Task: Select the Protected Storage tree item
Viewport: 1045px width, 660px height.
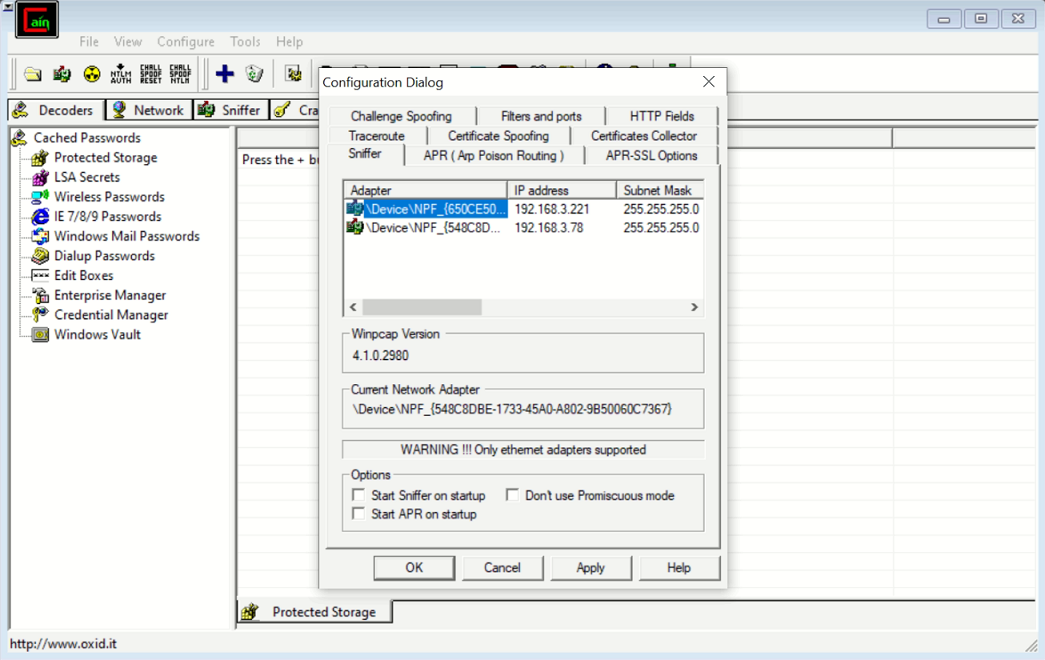Action: coord(105,157)
